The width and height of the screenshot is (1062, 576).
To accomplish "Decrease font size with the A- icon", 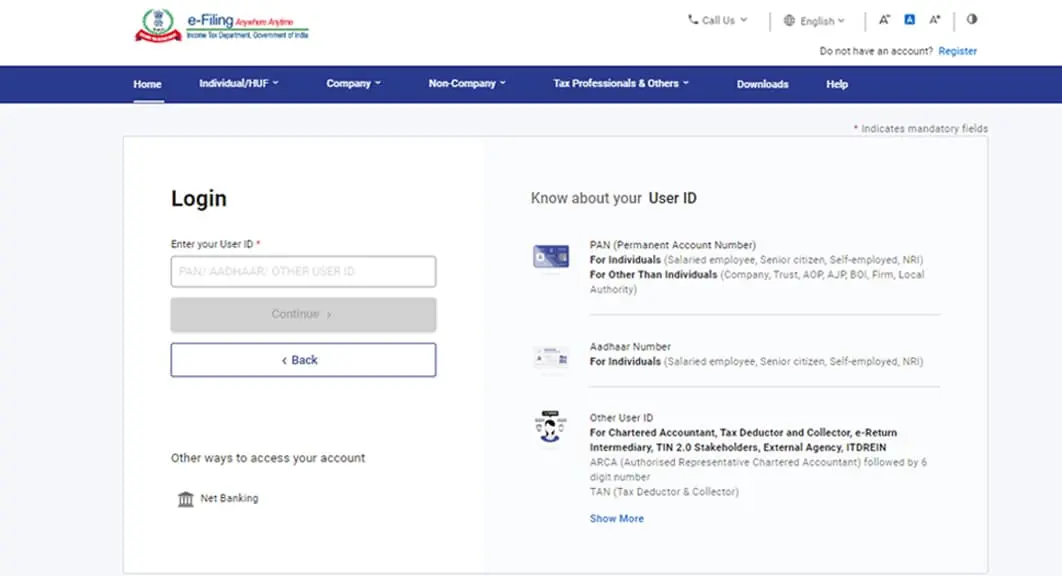I will pos(884,20).
